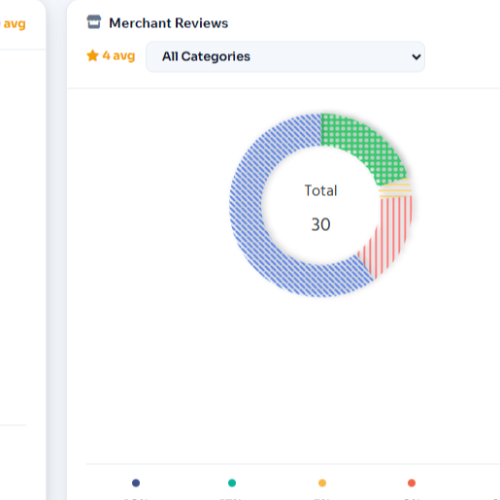Screen dimensions: 500x500
Task: Click the 4 avg rating text
Action: (x=119, y=56)
